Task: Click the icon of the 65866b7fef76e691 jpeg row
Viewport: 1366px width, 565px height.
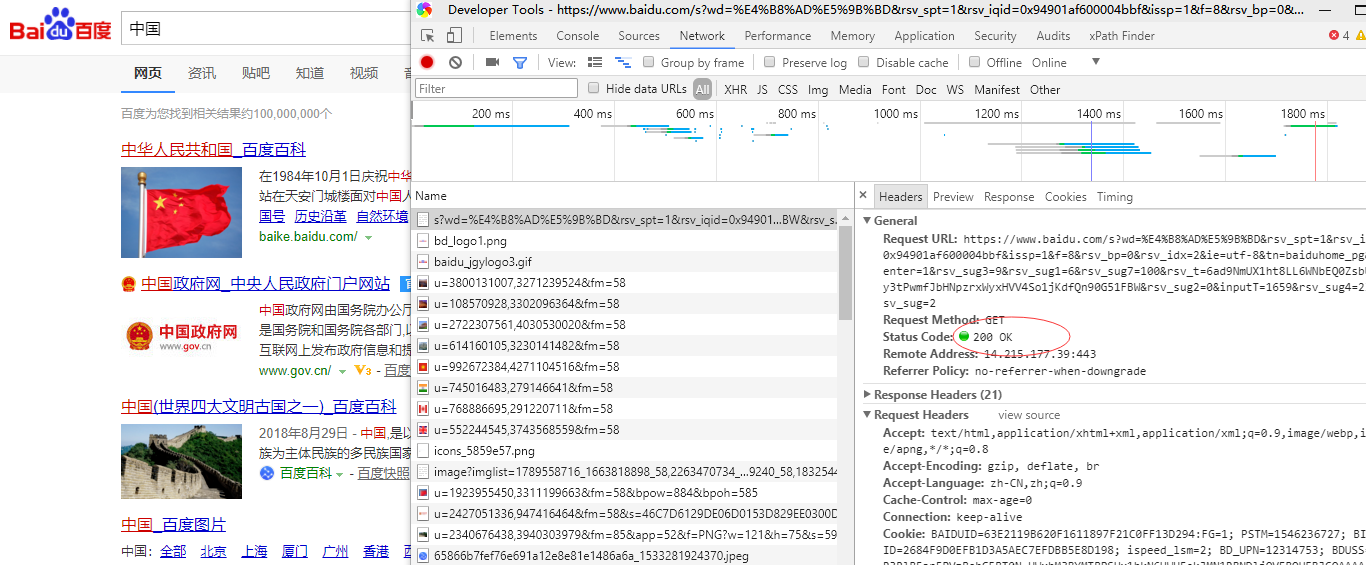Action: [x=423, y=556]
